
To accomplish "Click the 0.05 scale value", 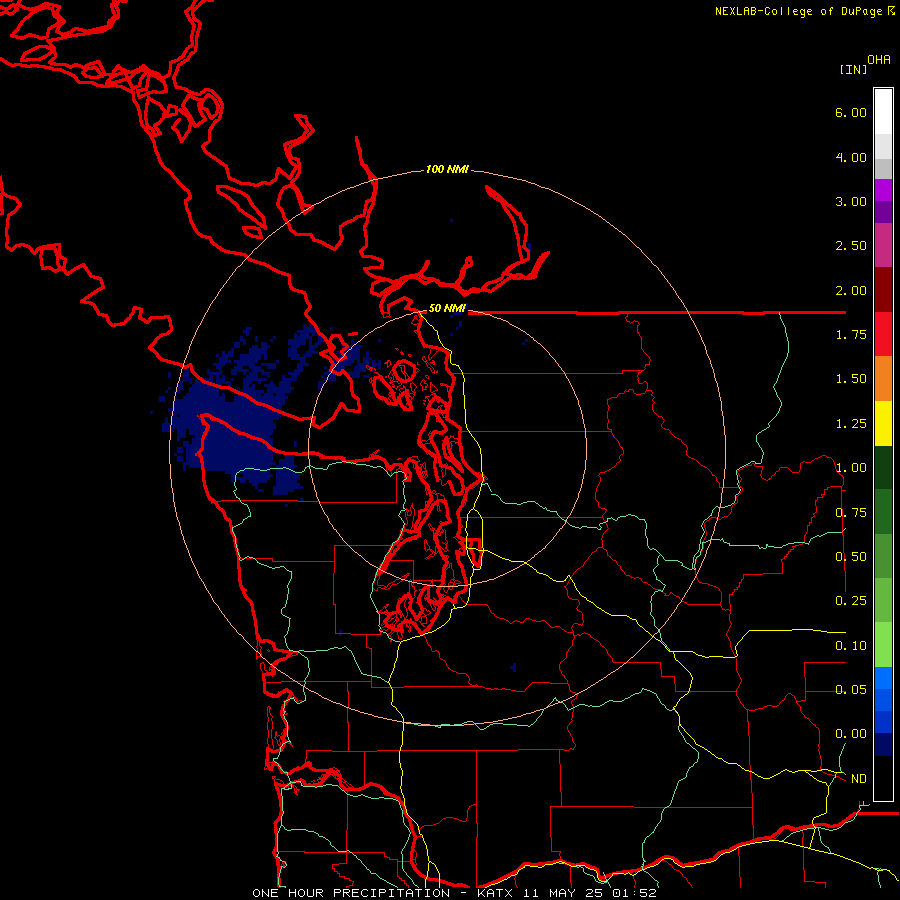I will (x=851, y=689).
